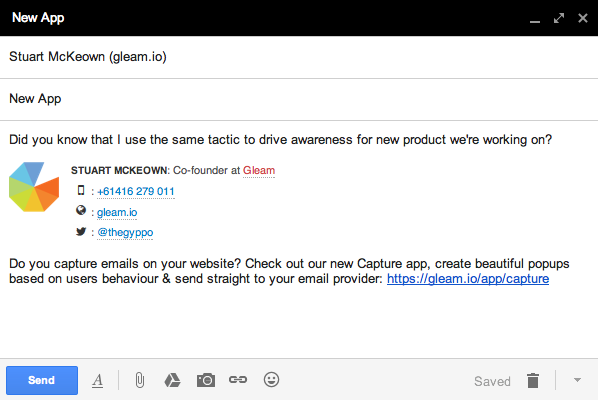Open the @thegyppo Twitter link
Viewport: 598px width, 400px height.
point(125,232)
